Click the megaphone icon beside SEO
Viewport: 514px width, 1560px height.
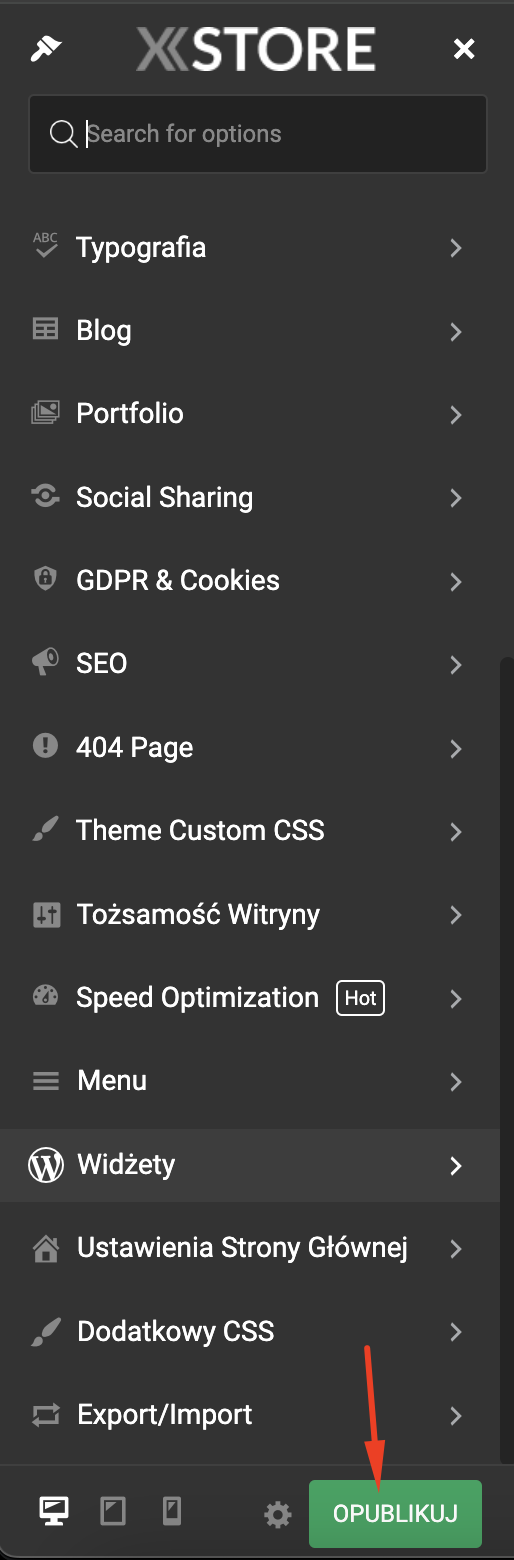click(x=45, y=663)
